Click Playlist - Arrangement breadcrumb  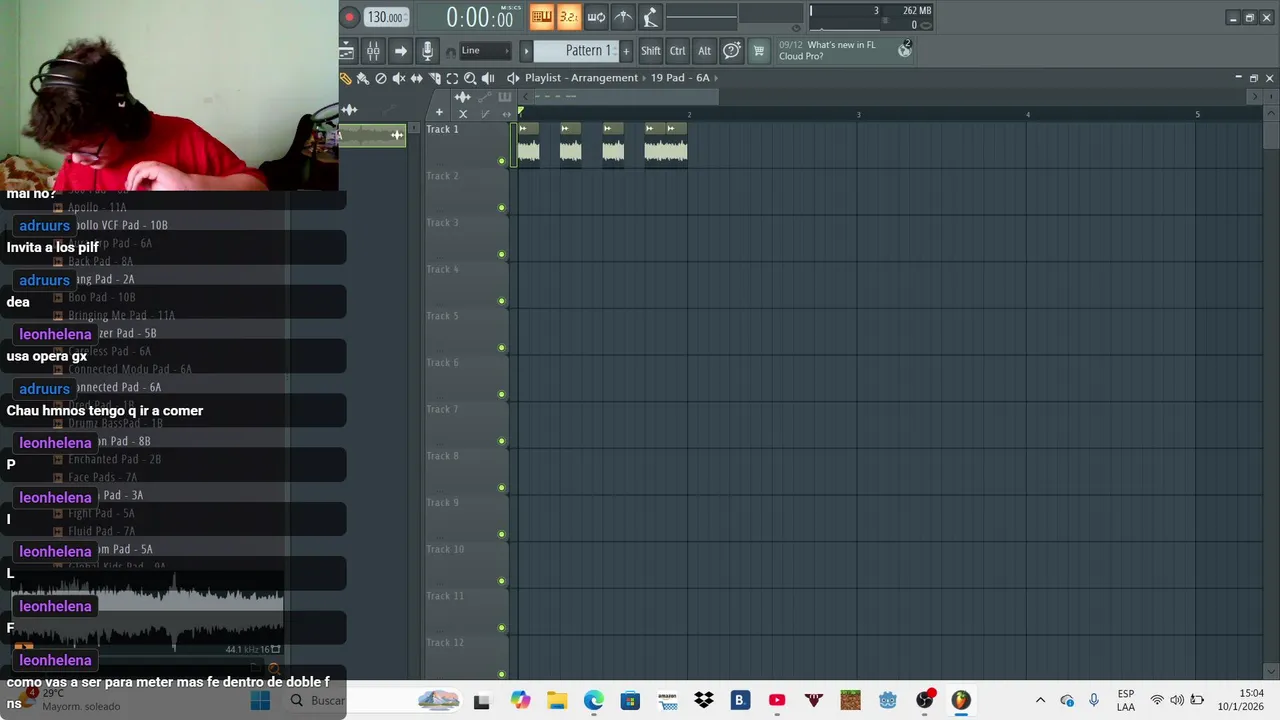(x=581, y=78)
